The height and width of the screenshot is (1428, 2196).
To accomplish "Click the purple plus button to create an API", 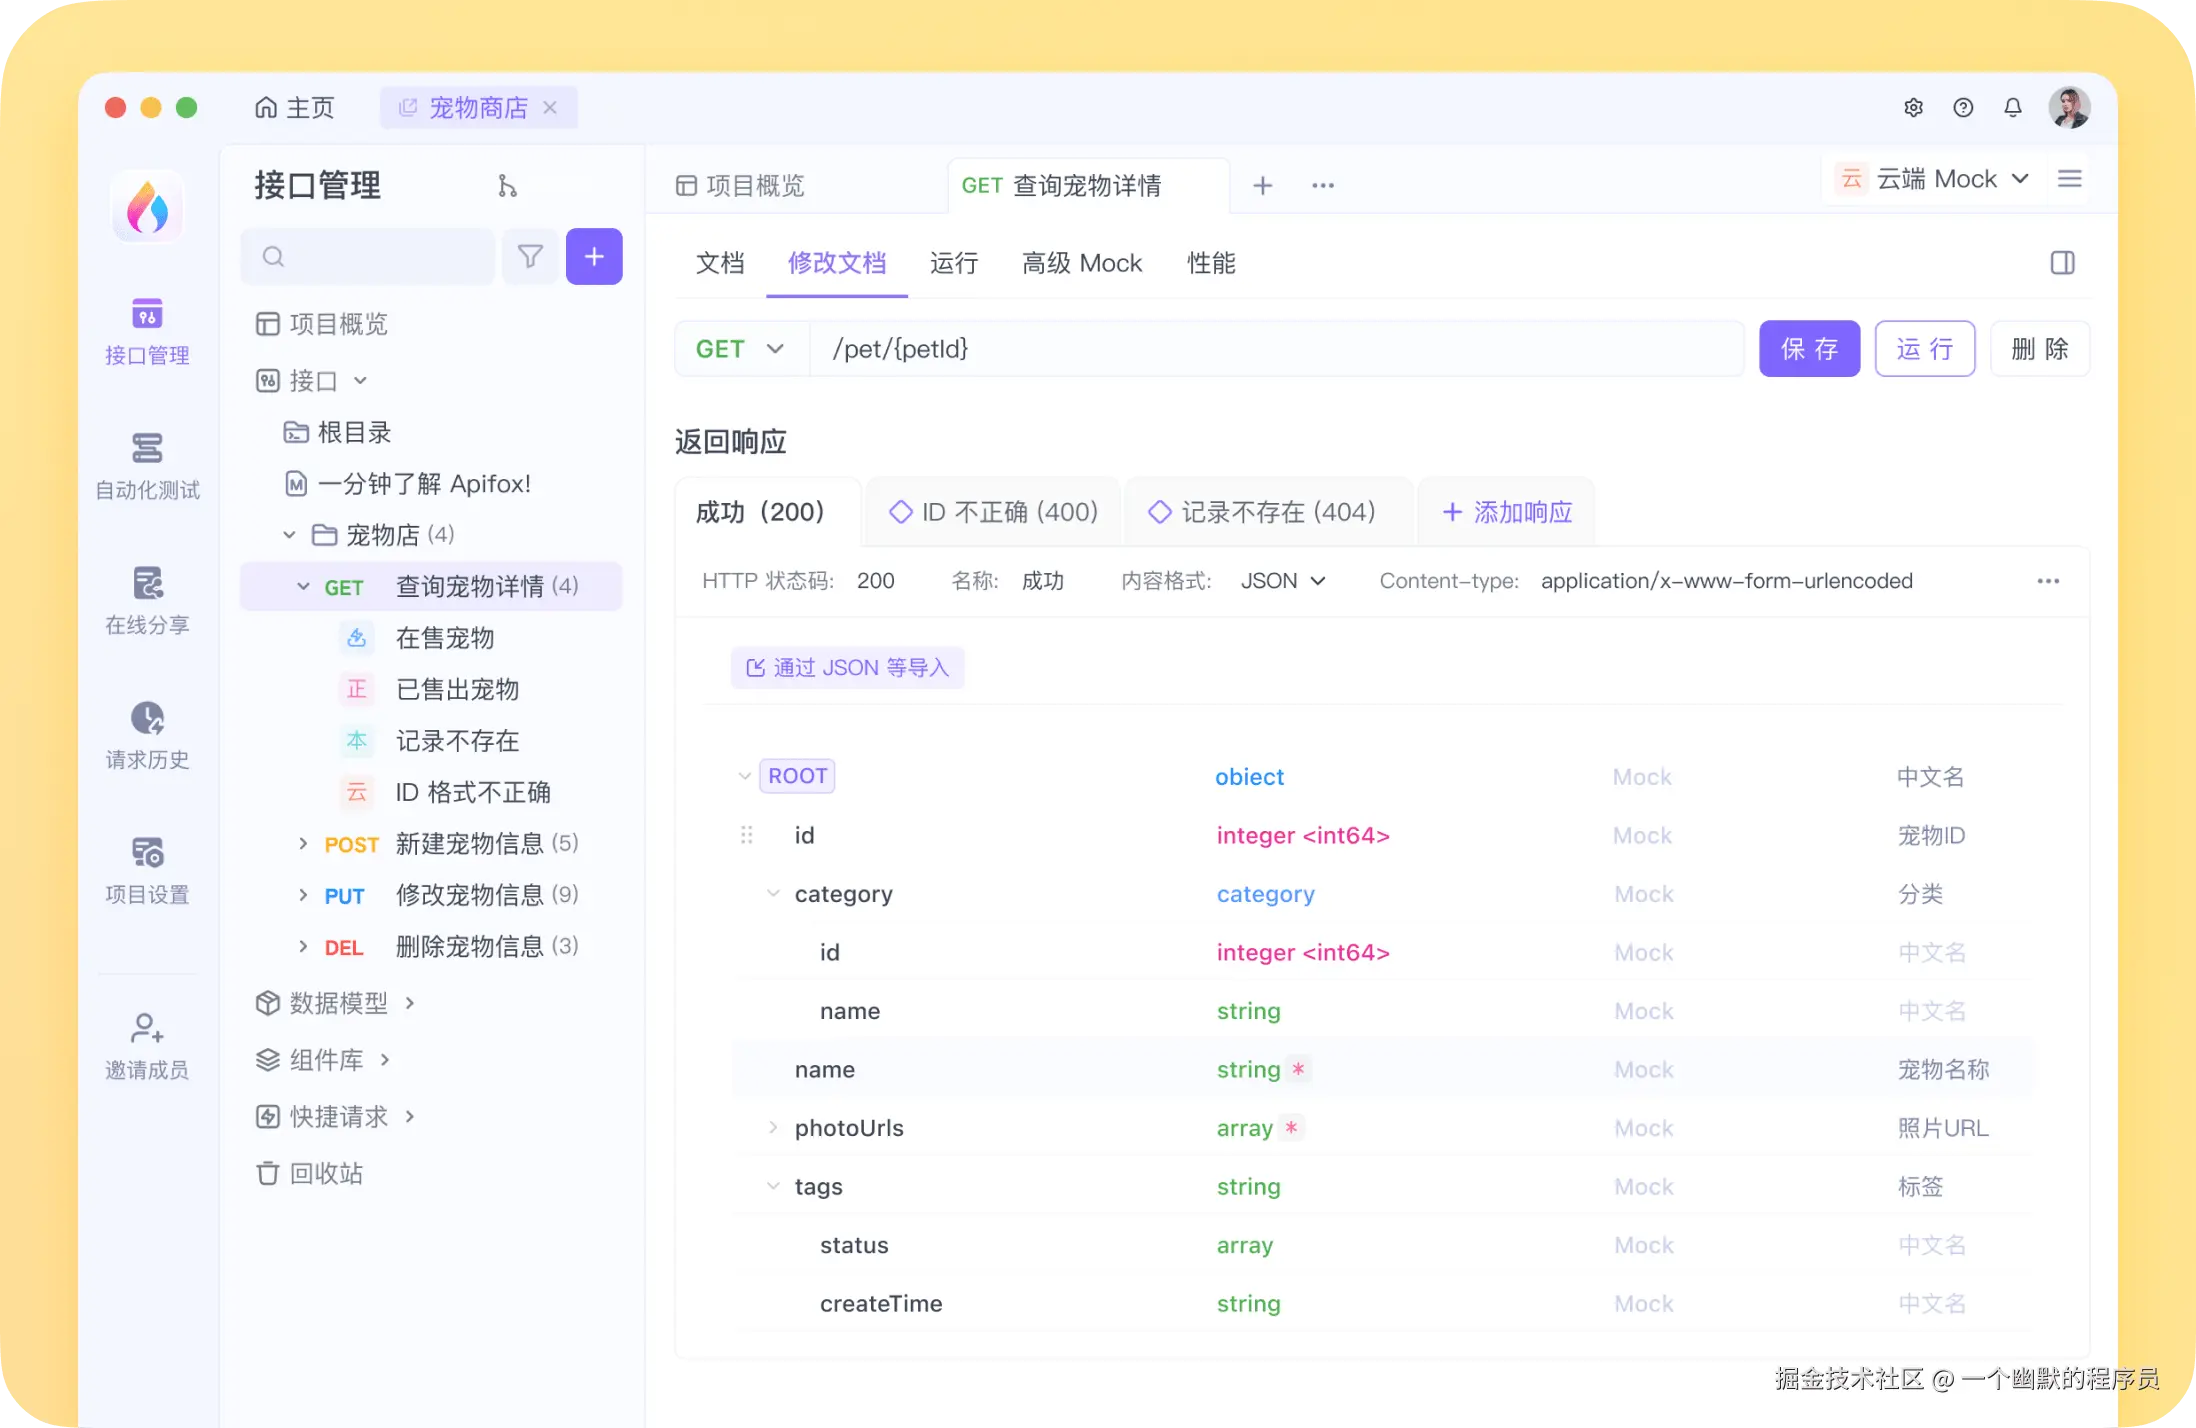I will click(x=594, y=256).
